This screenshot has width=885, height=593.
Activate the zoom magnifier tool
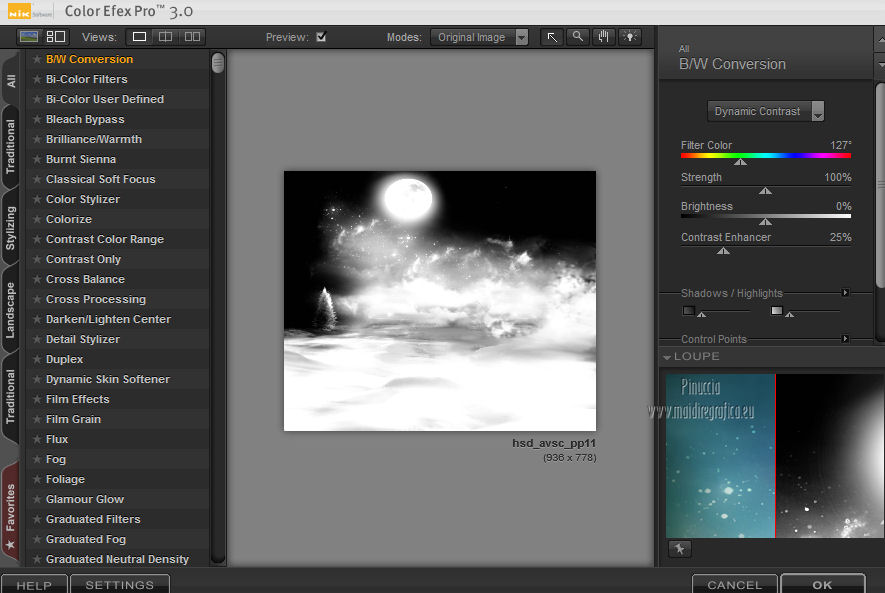(577, 37)
